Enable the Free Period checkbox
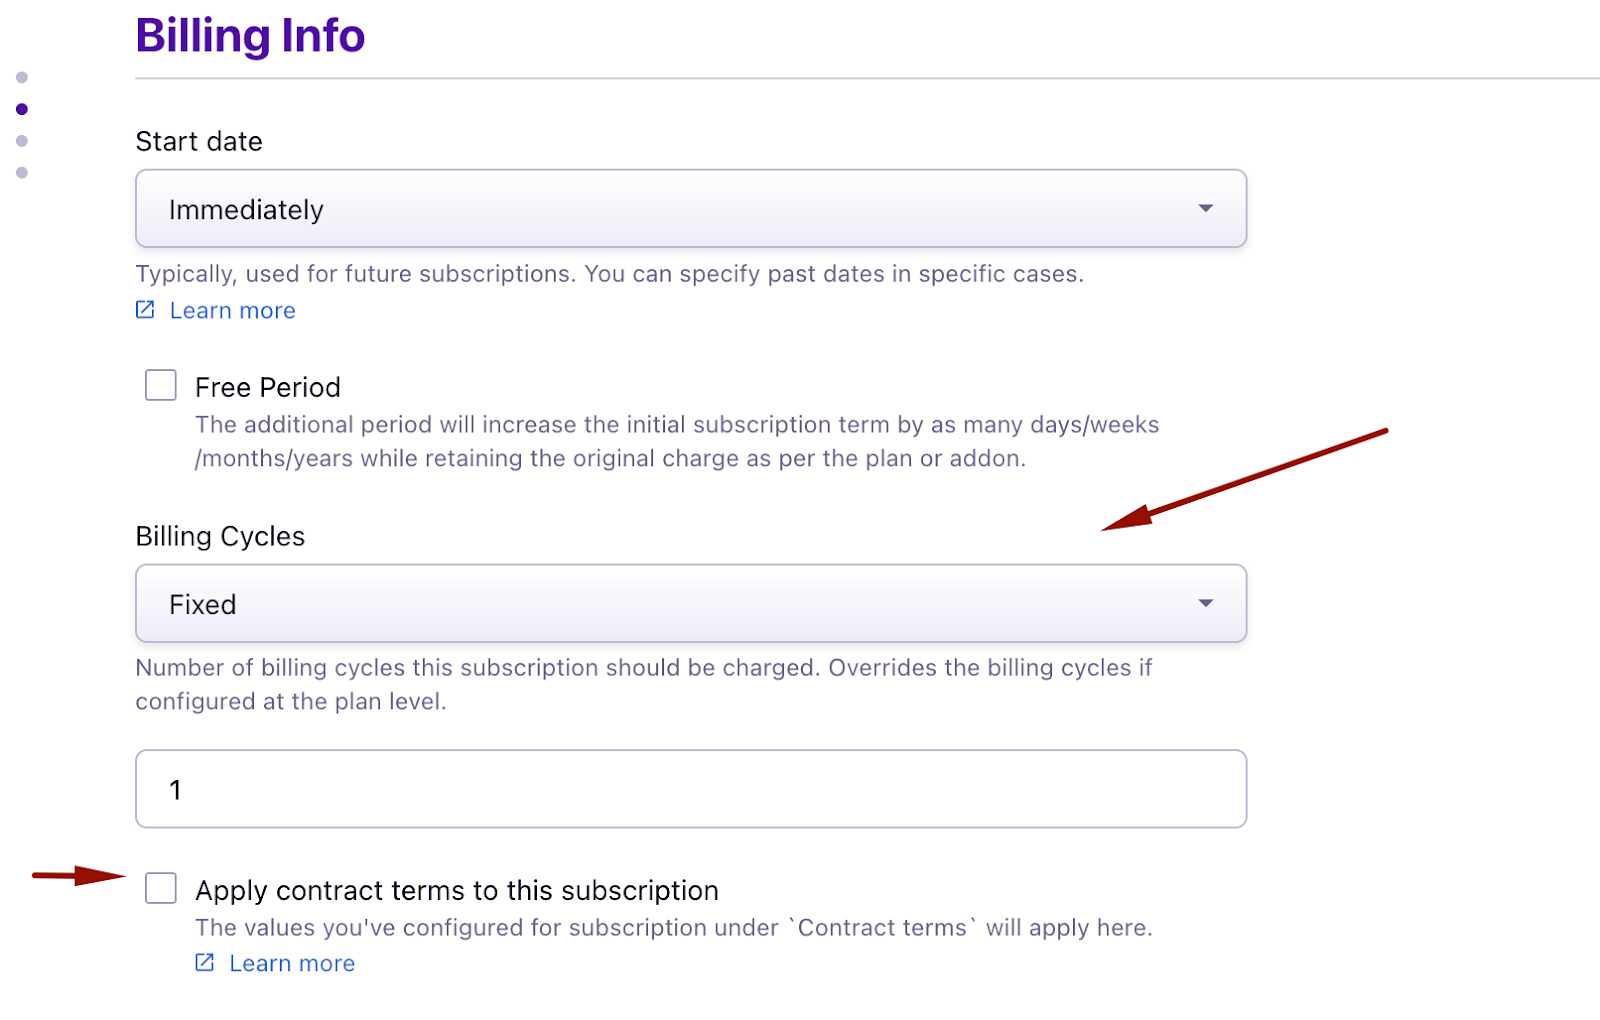Image resolution: width=1600 pixels, height=1020 pixels. 161,385
